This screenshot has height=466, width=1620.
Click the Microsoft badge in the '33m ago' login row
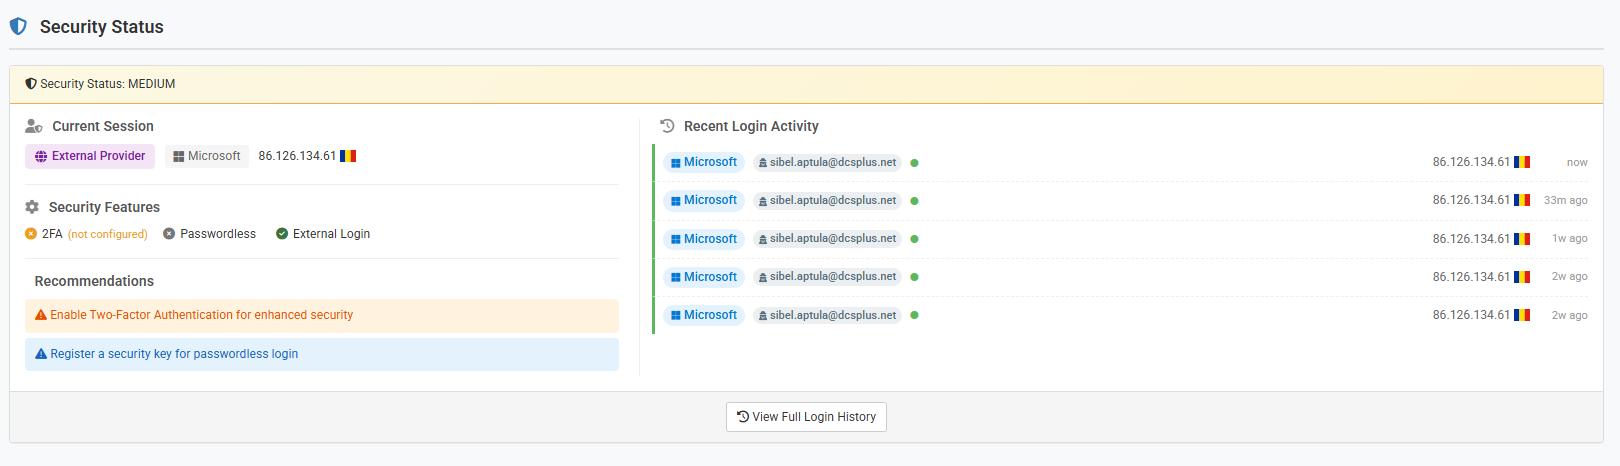coord(704,200)
